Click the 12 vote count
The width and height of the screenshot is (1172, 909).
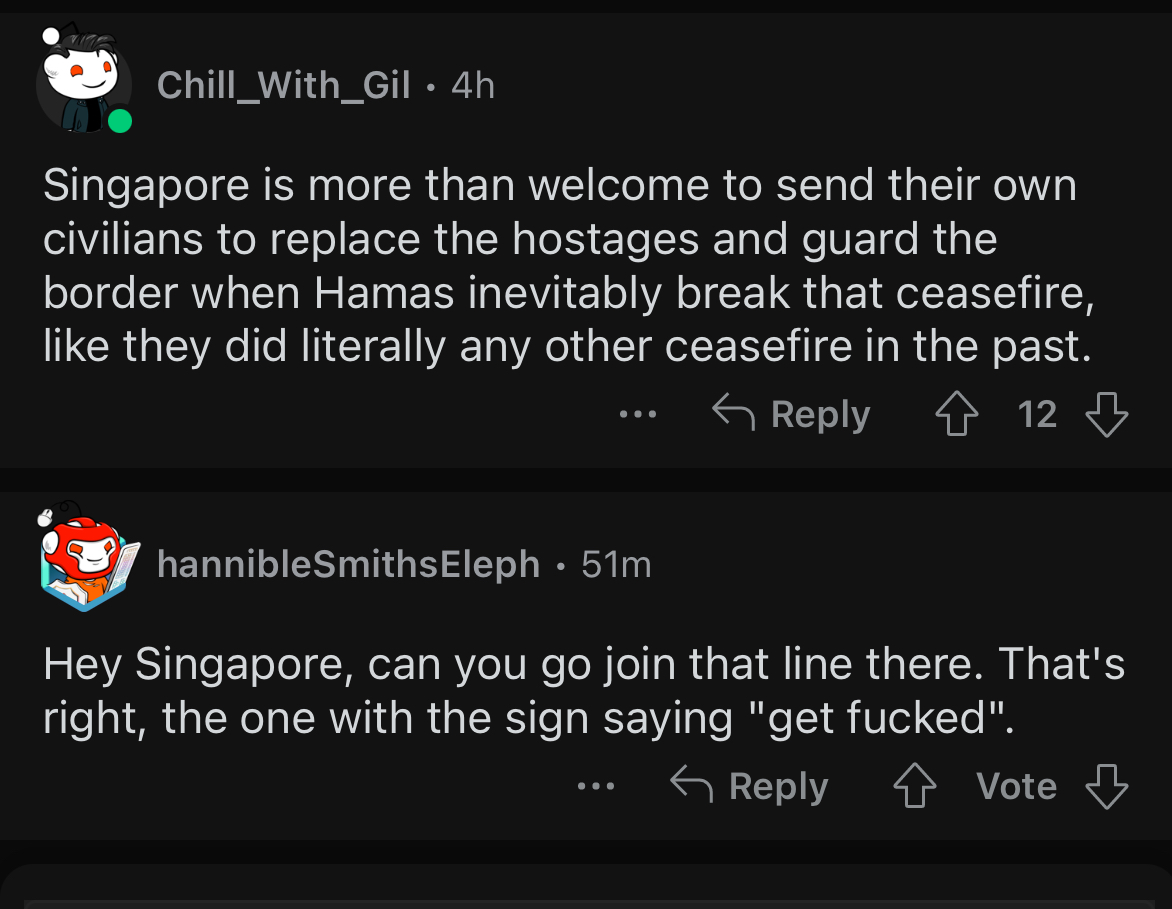tap(1037, 414)
